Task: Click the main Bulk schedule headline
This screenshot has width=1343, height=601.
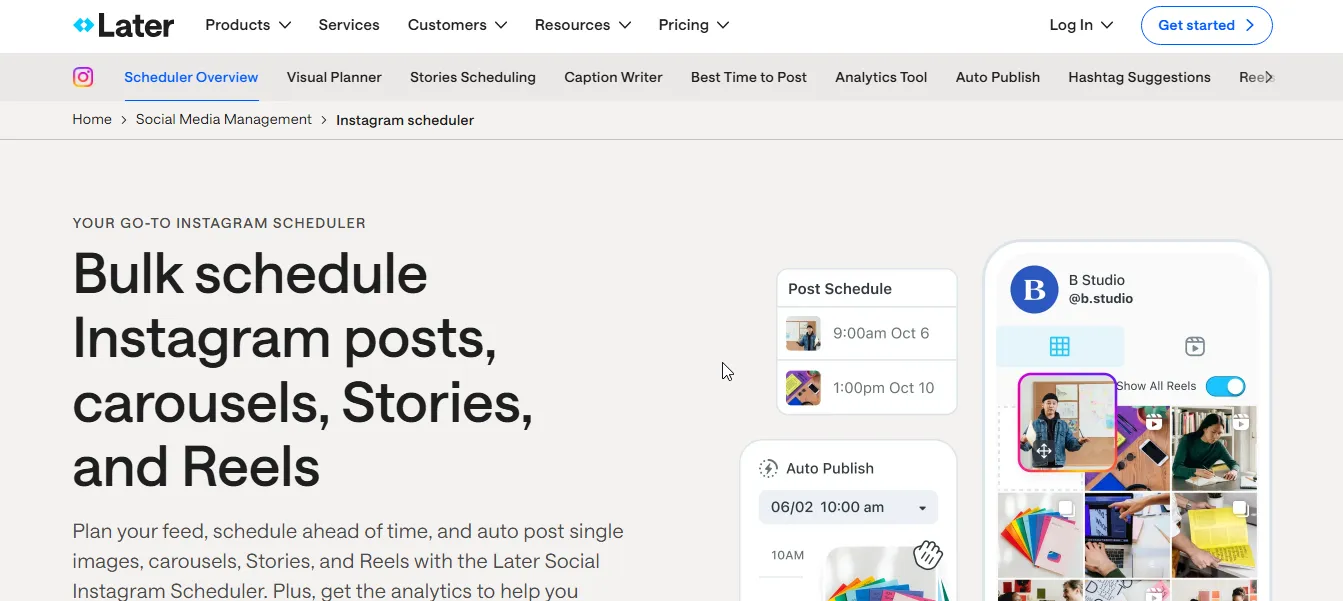Action: 303,370
